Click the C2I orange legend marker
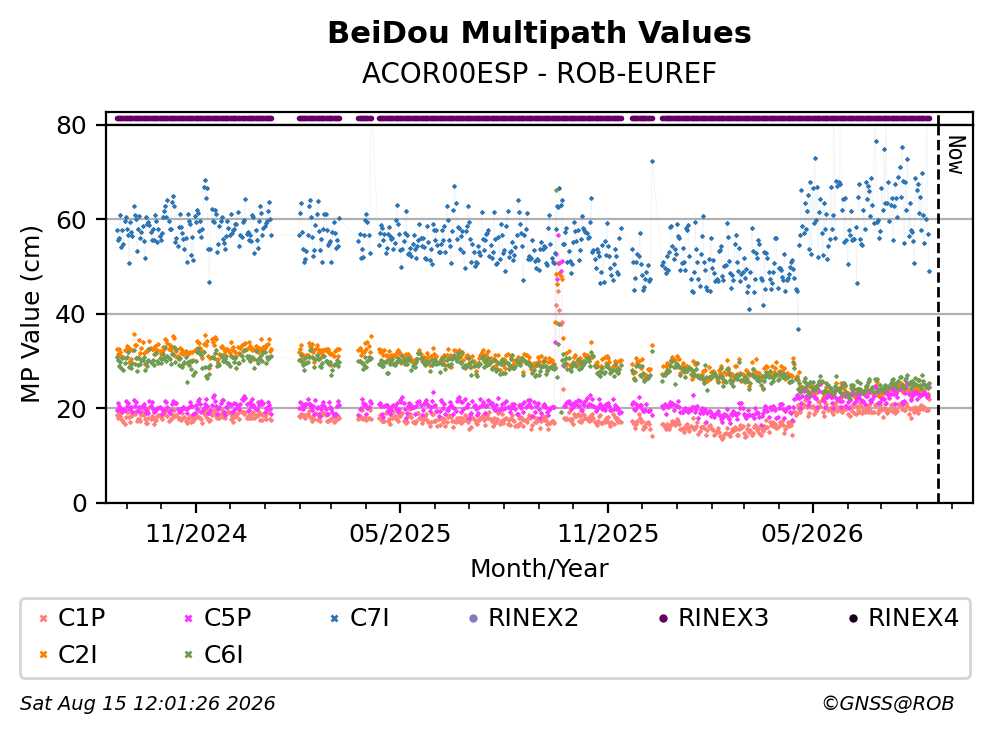The height and width of the screenshot is (734, 992). tap(43, 655)
